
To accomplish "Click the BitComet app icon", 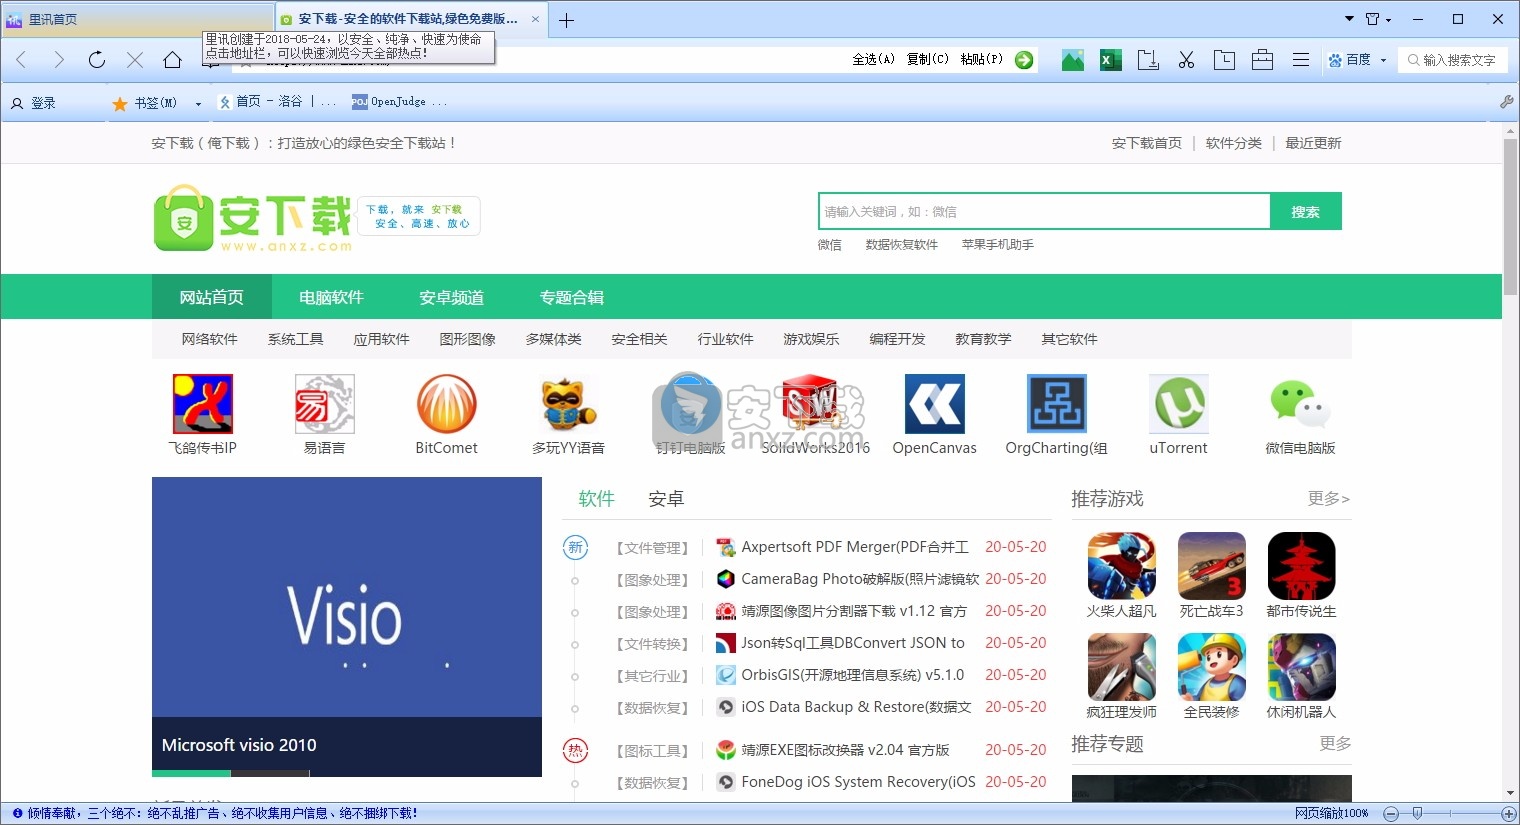I will pyautogui.click(x=447, y=404).
